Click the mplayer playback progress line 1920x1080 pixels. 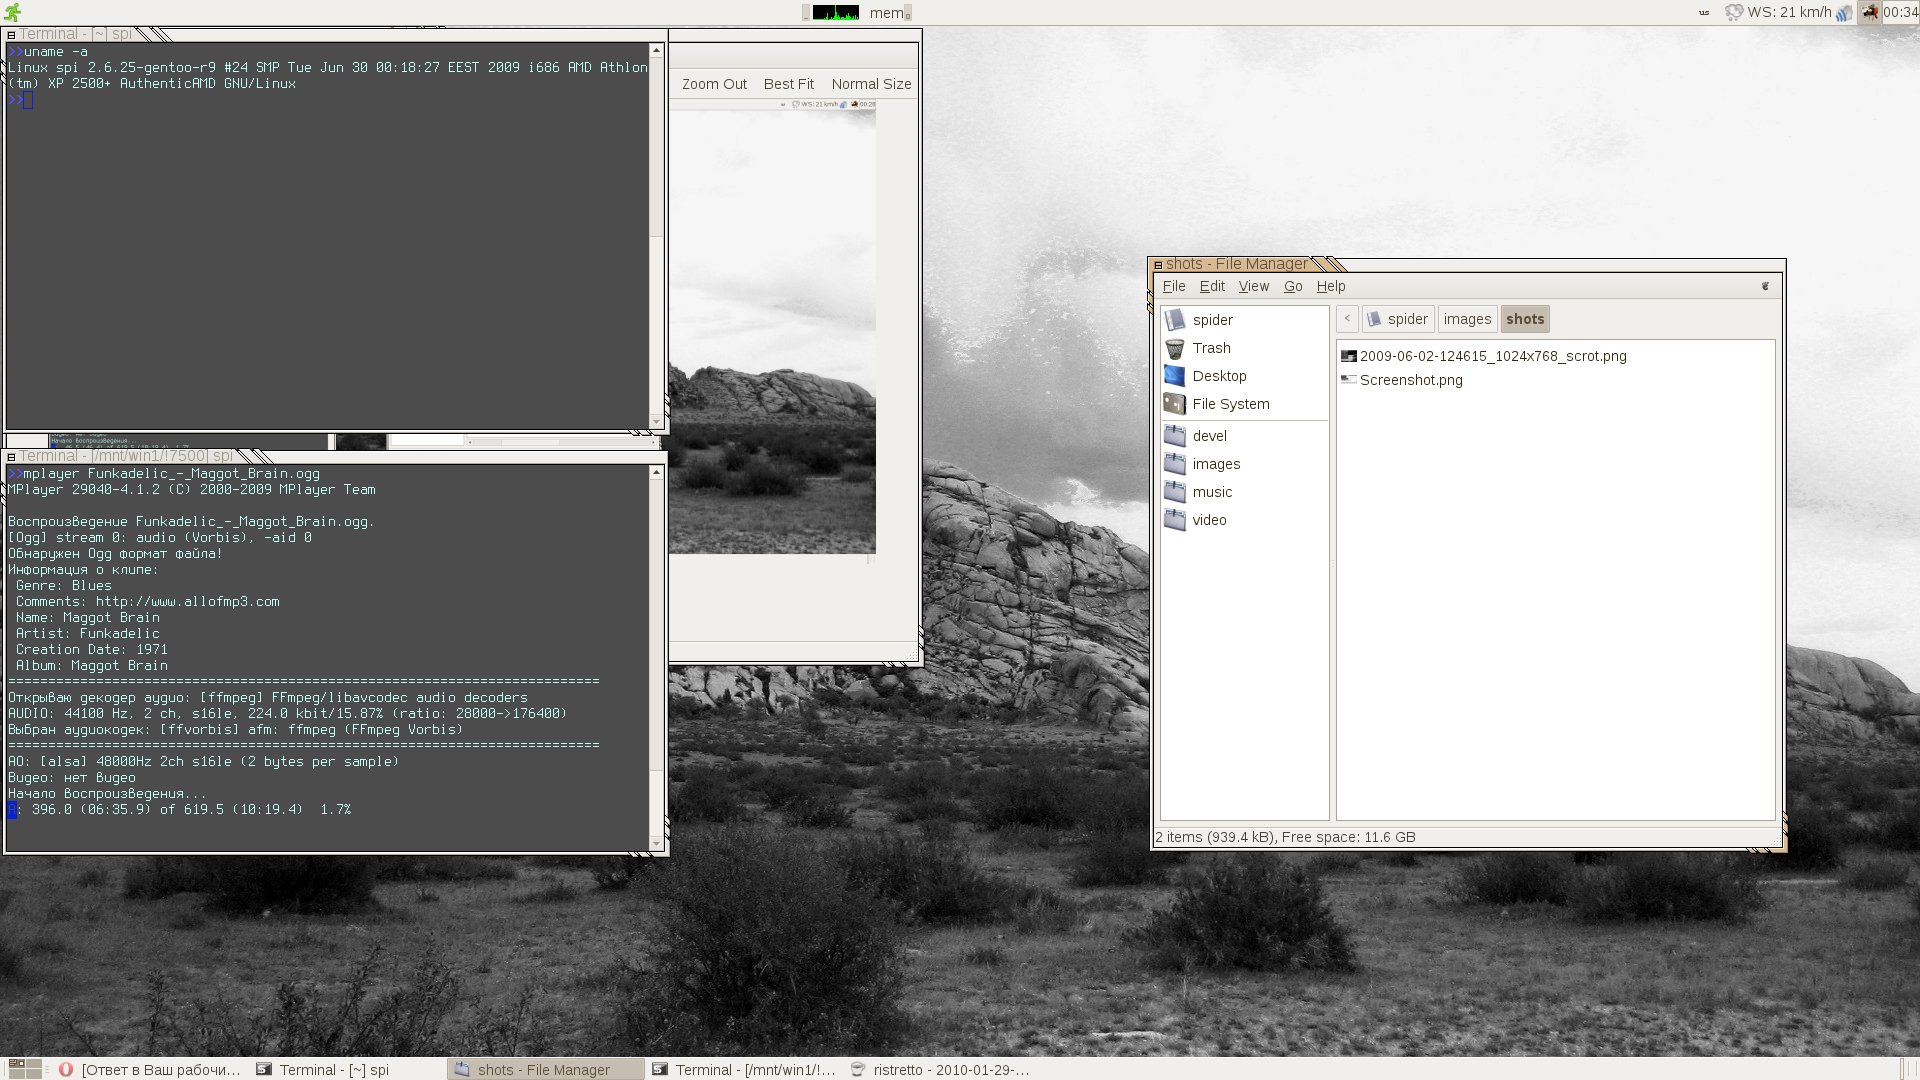click(180, 810)
